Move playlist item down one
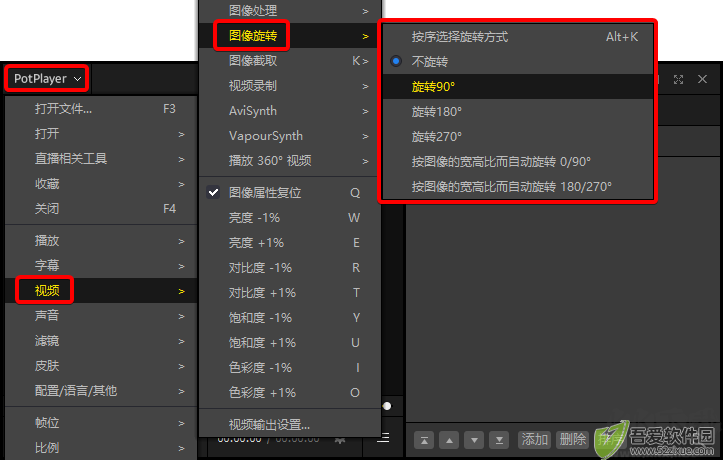 (474, 440)
